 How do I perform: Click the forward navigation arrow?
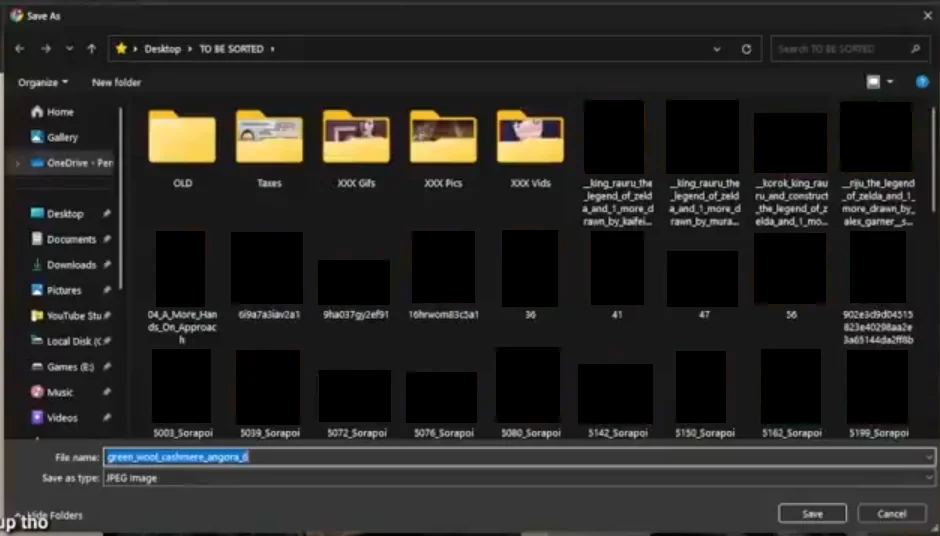pos(46,49)
